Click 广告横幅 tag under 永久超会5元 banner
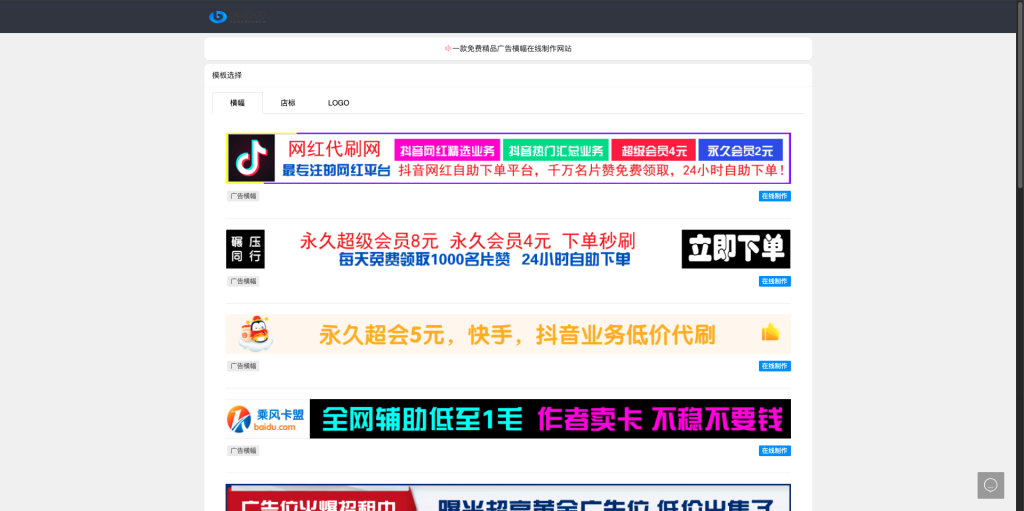This screenshot has width=1024, height=511. pos(243,366)
